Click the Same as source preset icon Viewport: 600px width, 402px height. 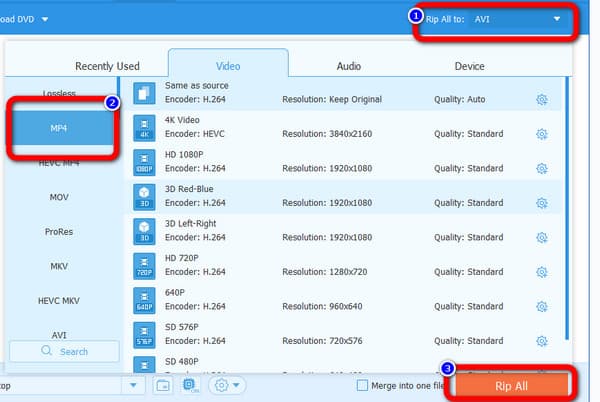click(x=144, y=93)
